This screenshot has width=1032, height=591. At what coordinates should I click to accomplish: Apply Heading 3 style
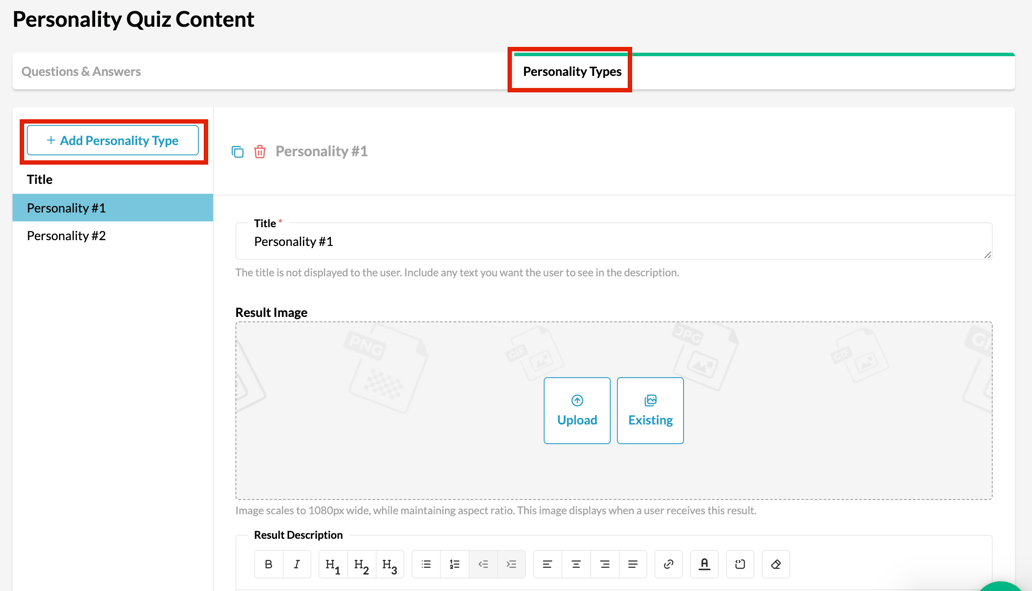(390, 564)
